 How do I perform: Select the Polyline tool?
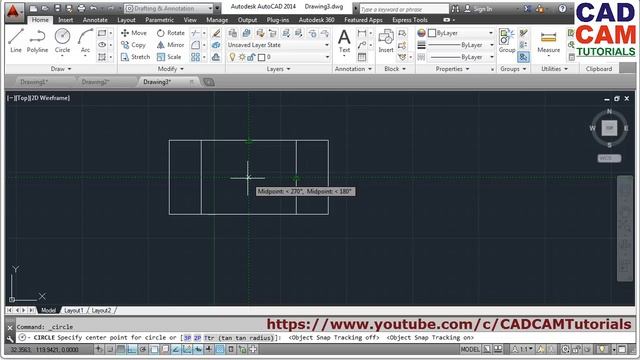point(37,40)
